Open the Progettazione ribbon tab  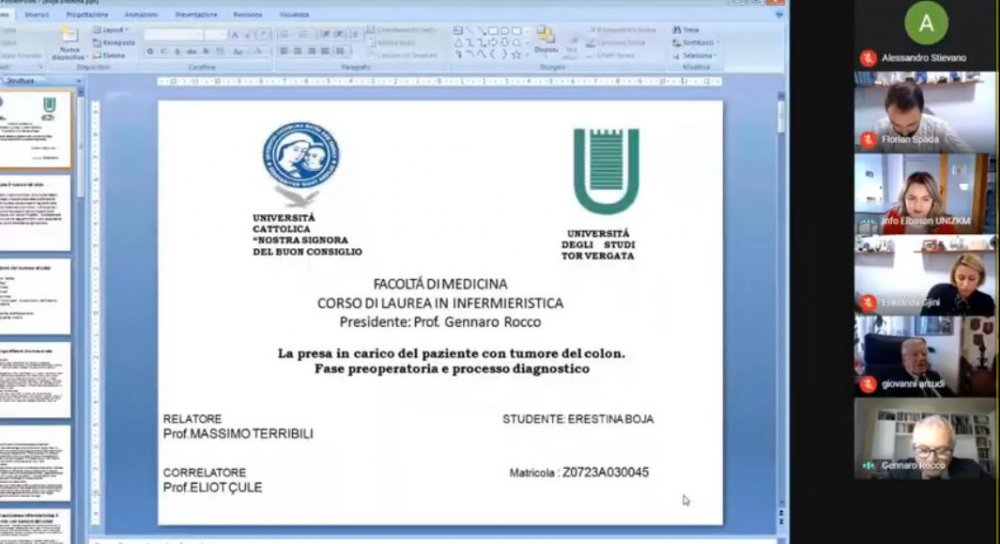point(87,14)
